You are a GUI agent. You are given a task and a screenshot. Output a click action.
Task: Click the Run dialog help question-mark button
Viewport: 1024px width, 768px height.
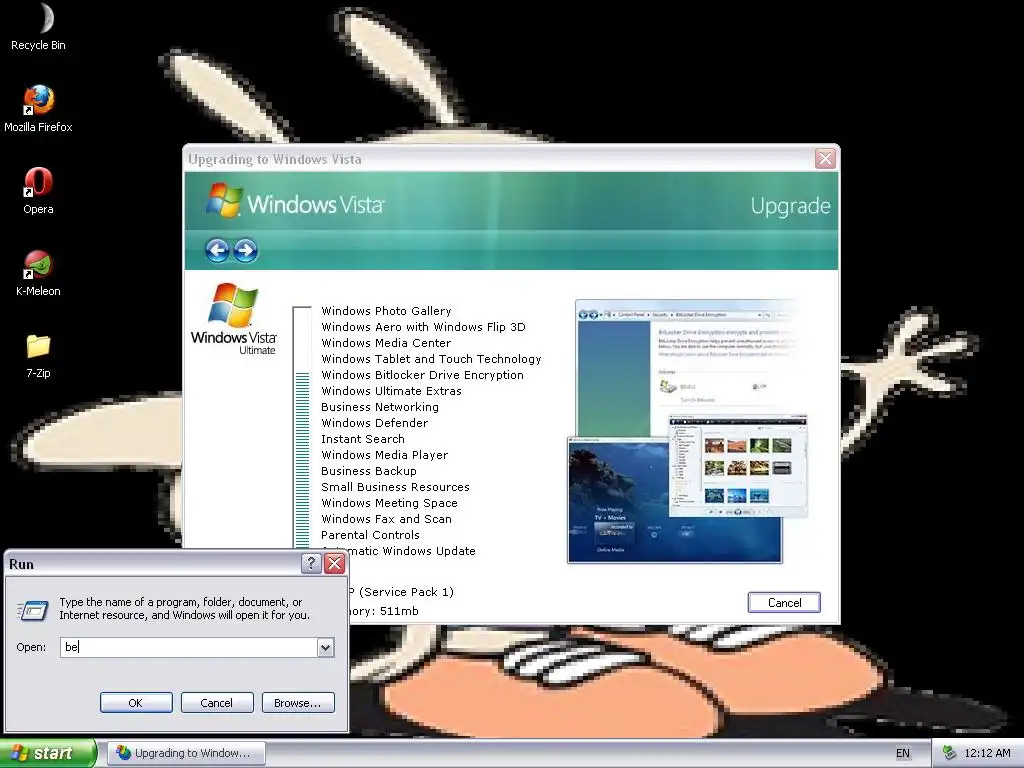pos(312,563)
